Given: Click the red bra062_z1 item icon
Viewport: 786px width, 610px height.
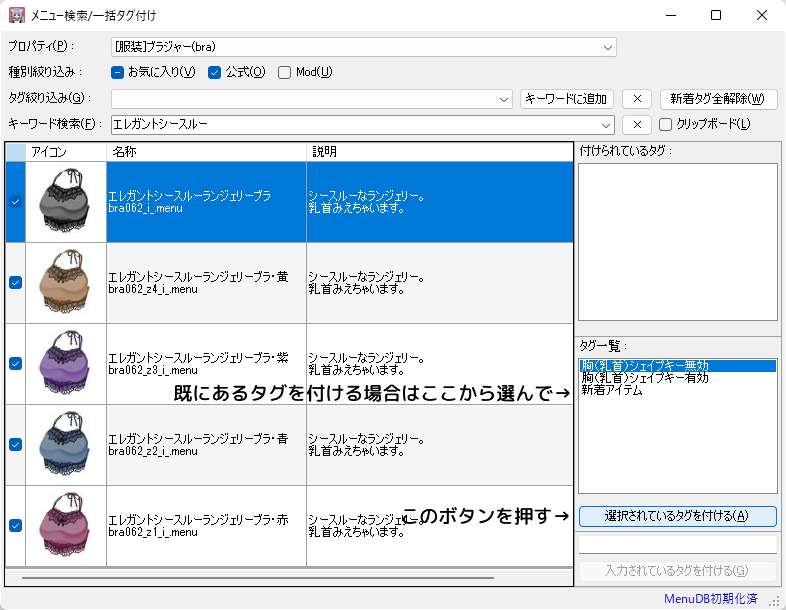Looking at the screenshot, I should [66, 526].
